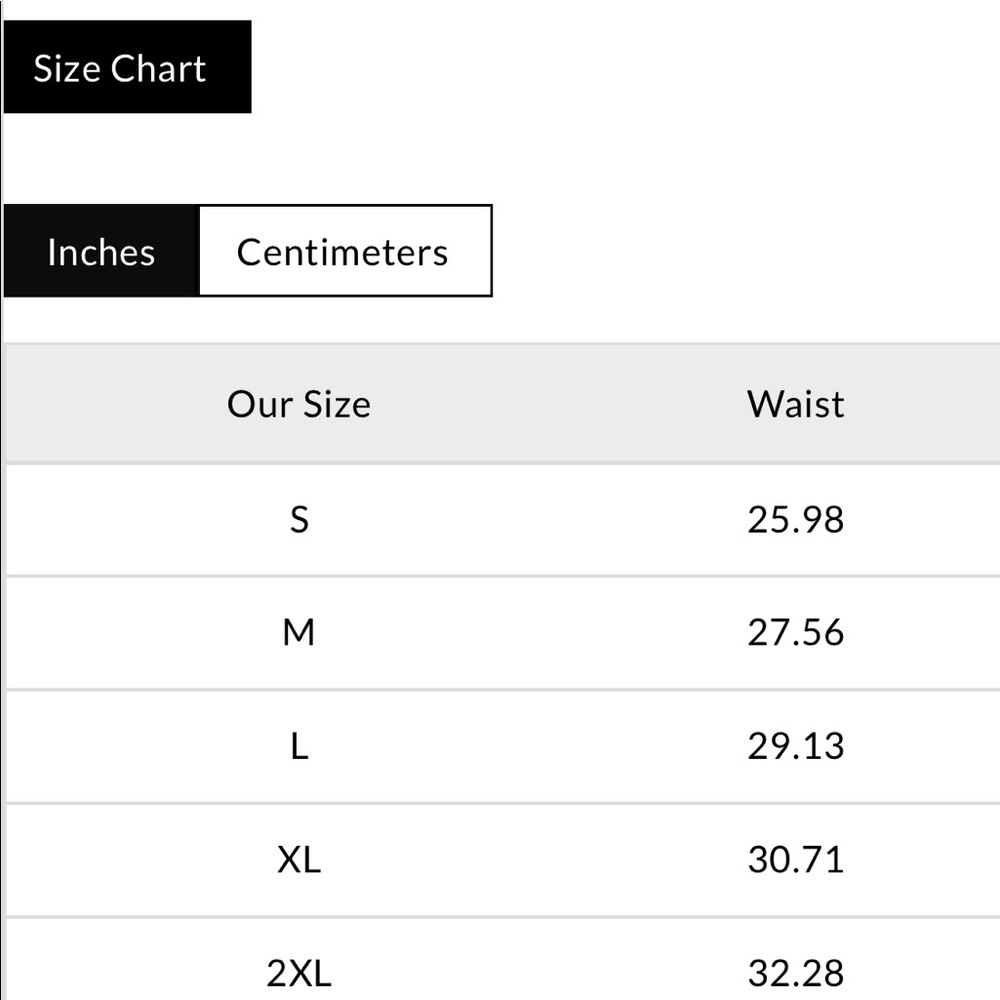Click the letter S in Size Chart
The width and height of the screenshot is (1000, 1000).
pos(43,68)
